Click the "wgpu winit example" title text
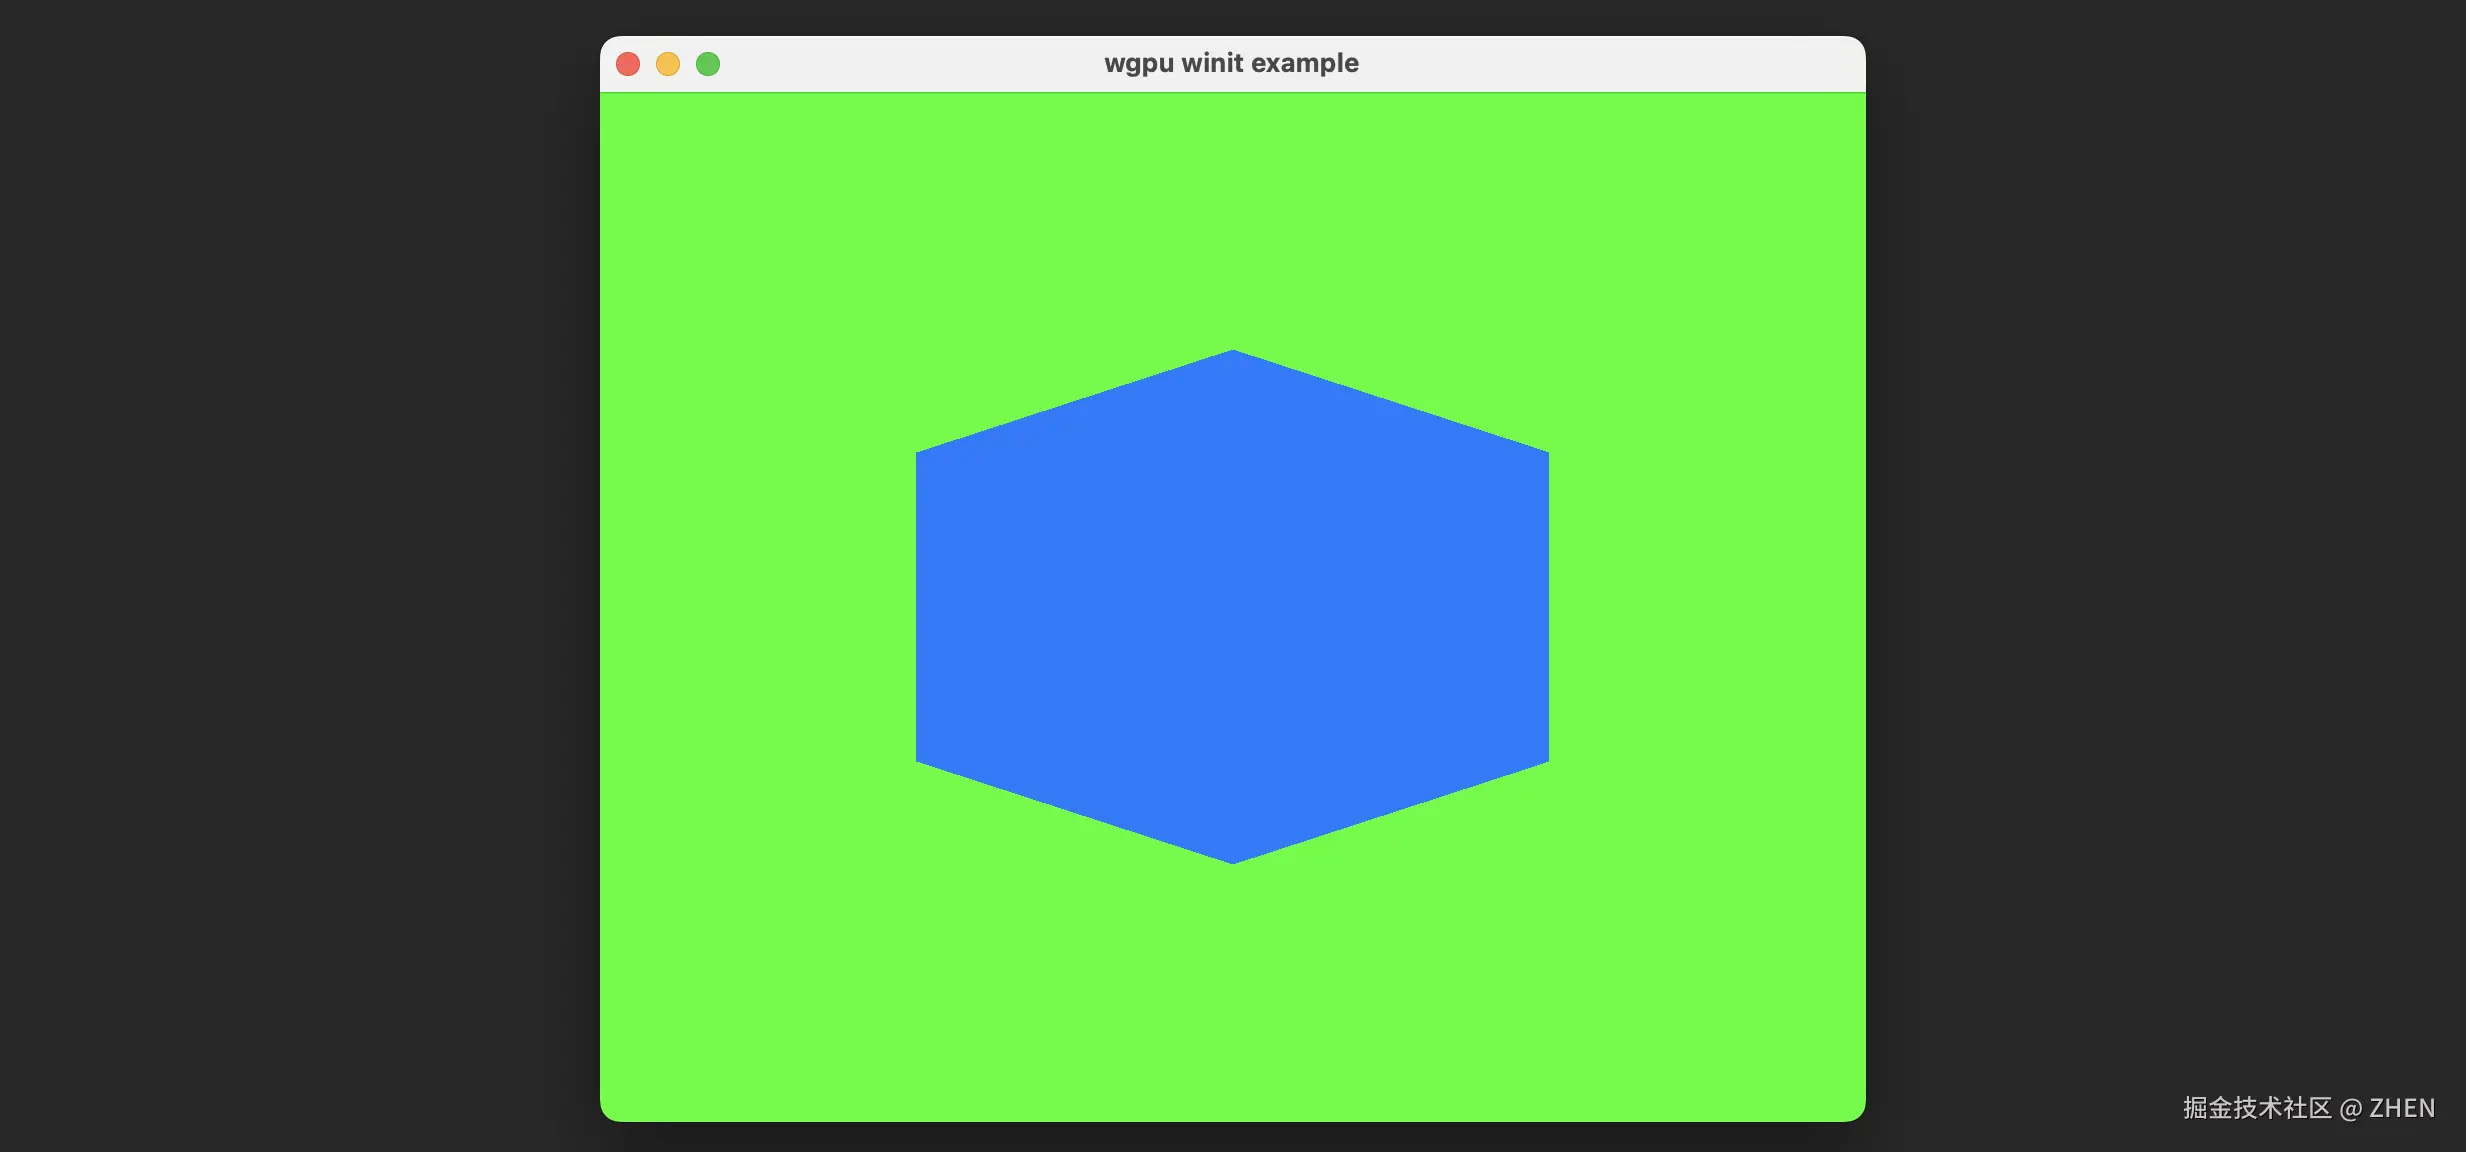Screen dimensions: 2466x1152 [1231, 63]
